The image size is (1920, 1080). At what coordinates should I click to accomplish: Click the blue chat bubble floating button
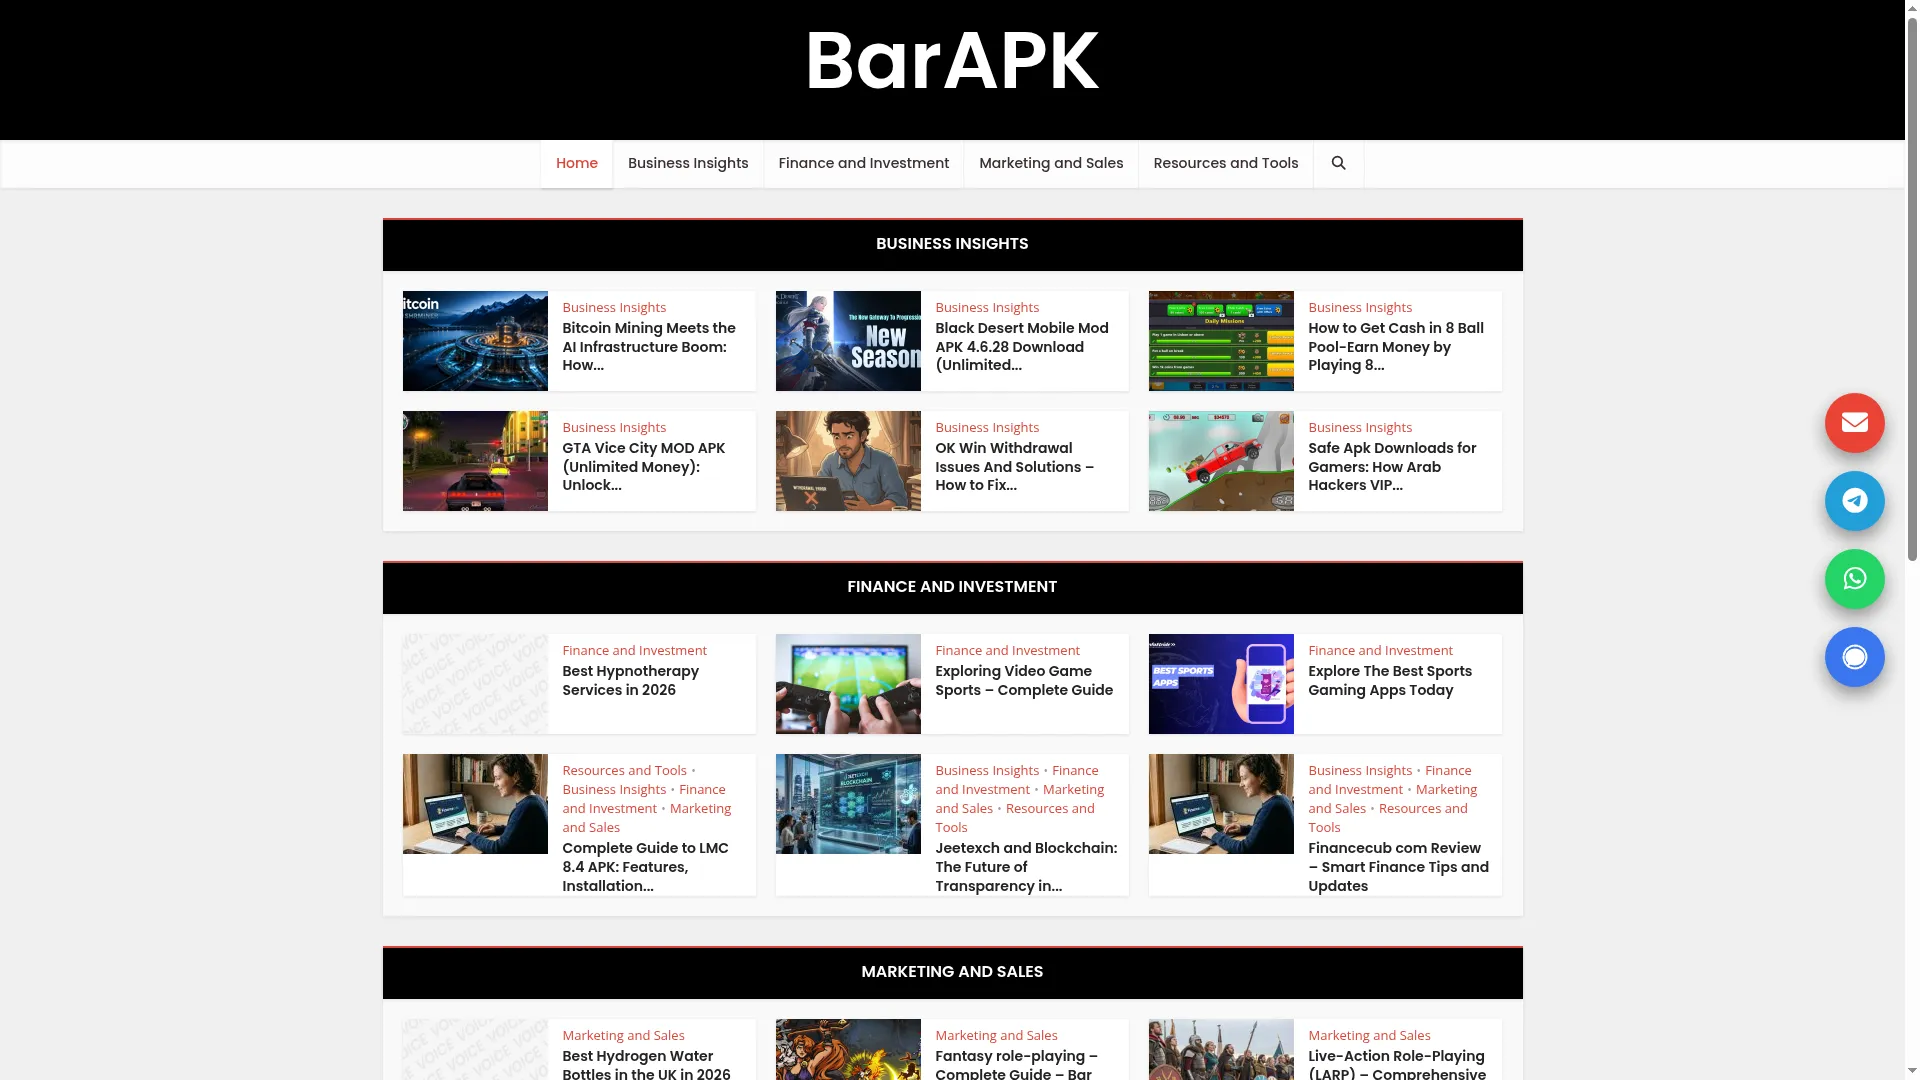click(x=1854, y=657)
